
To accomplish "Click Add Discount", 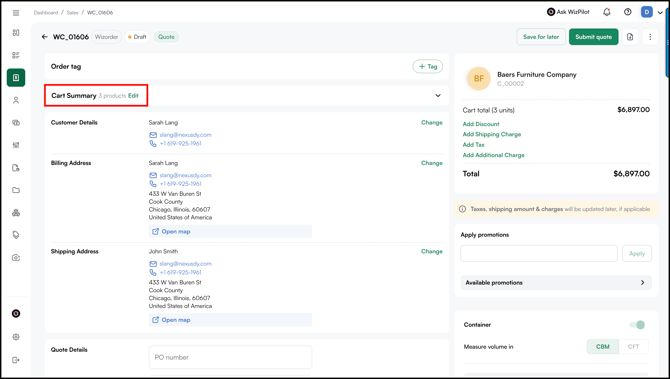I will pos(481,124).
